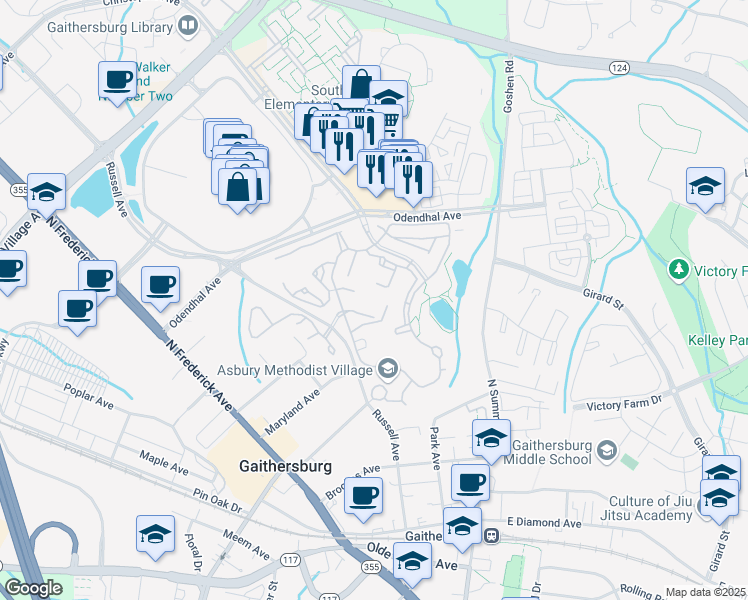Screen dimensions: 748x600
Task: Open the school marker at the far east
Action: 706,189
